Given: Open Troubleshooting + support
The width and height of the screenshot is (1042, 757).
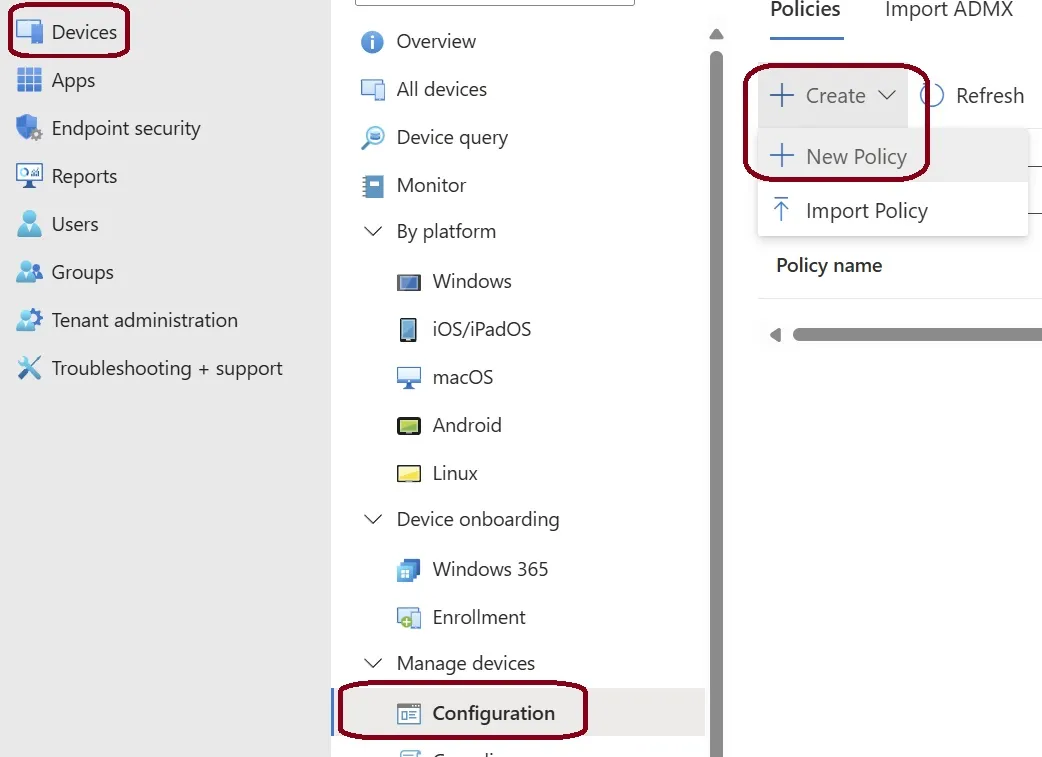Looking at the screenshot, I should [167, 368].
